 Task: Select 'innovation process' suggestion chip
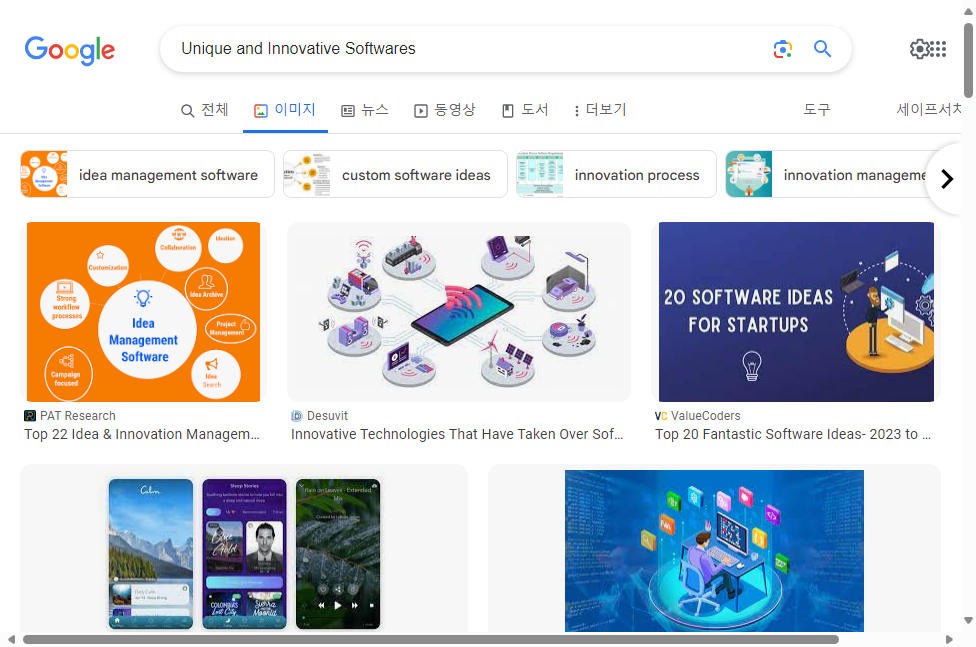click(616, 174)
